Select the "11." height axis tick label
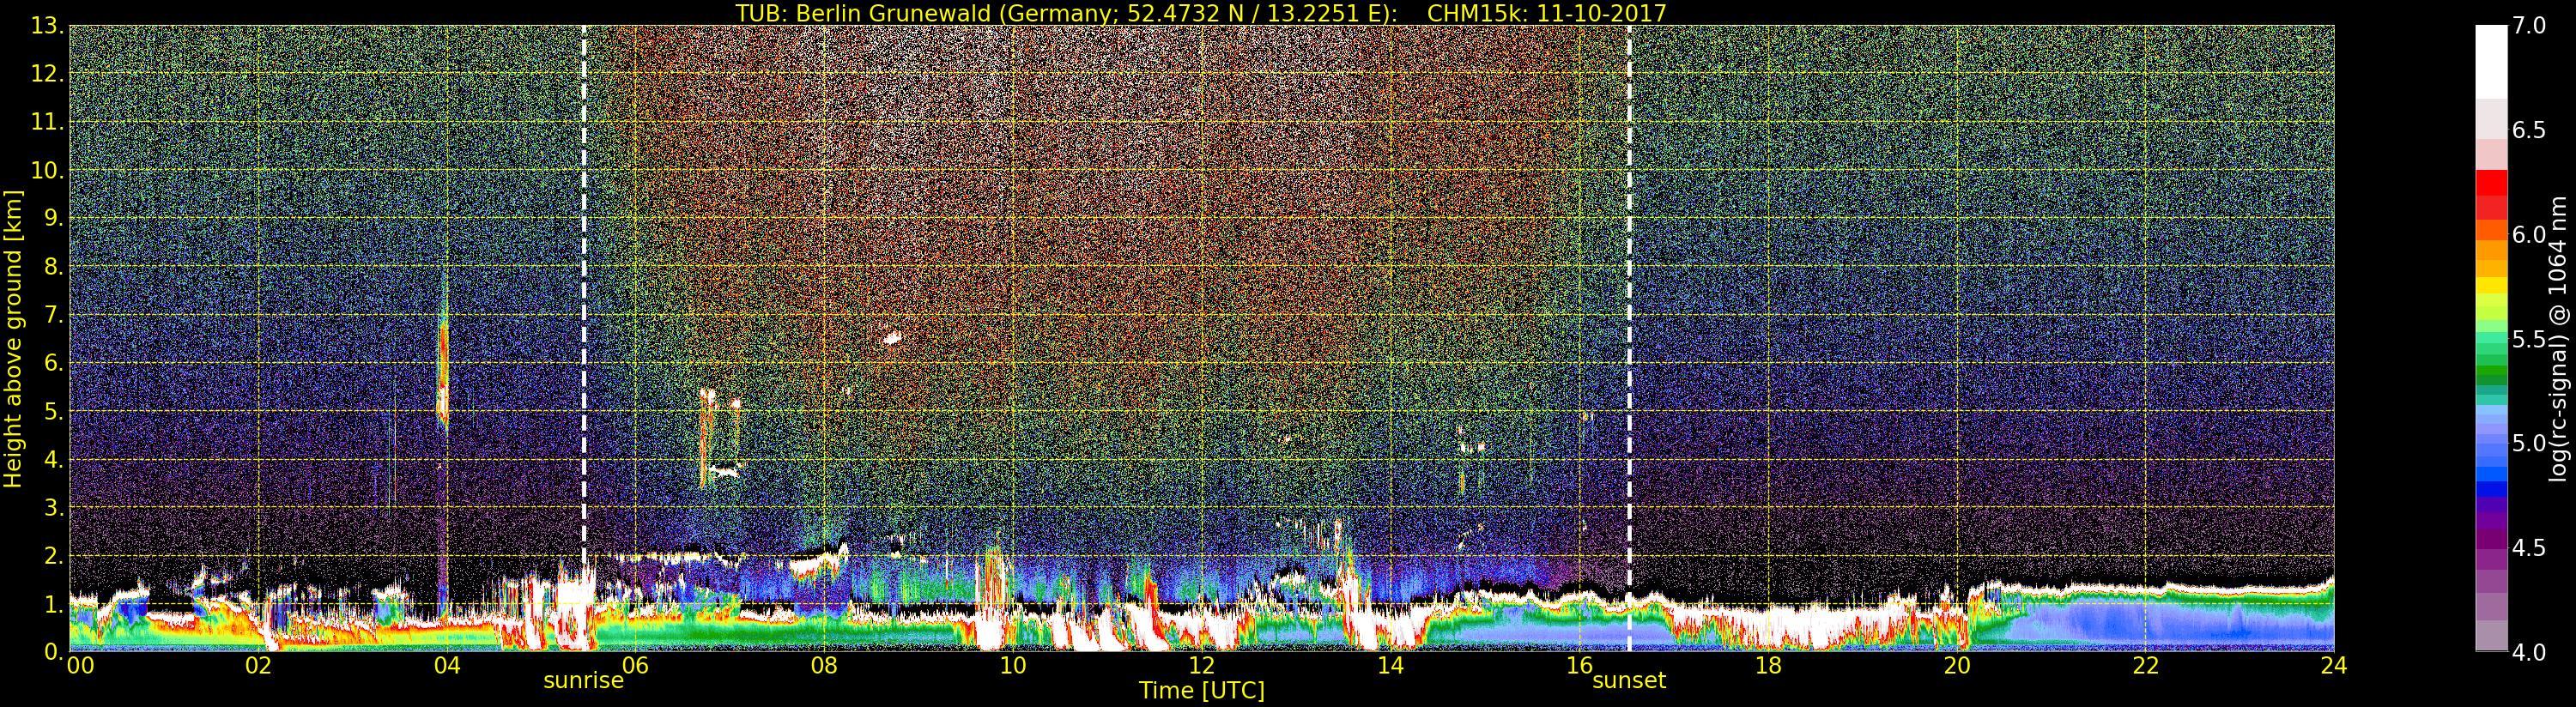2576x707 pixels. [x=47, y=122]
